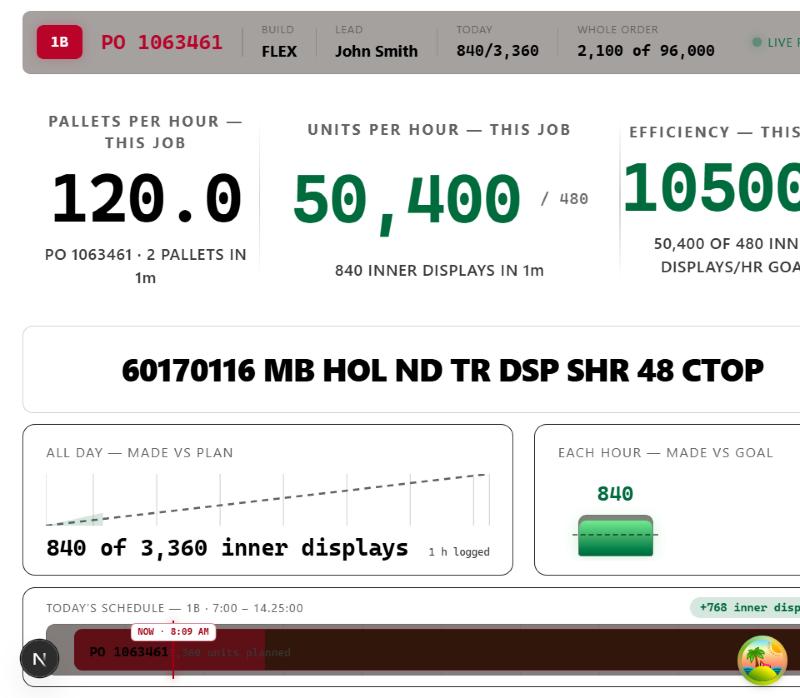Click the green LIVE status indicator
800x698 pixels.
[776, 42]
